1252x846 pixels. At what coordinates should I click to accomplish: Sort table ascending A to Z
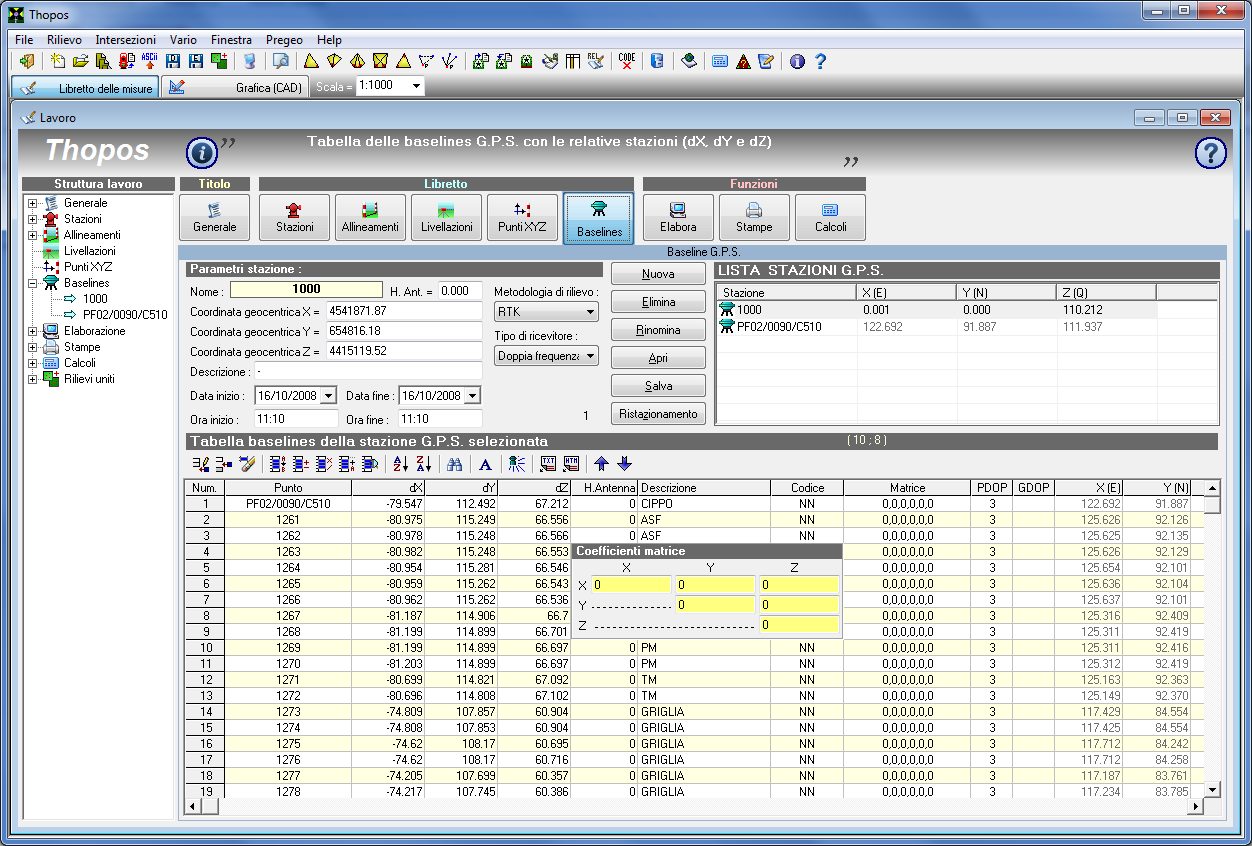coord(401,464)
